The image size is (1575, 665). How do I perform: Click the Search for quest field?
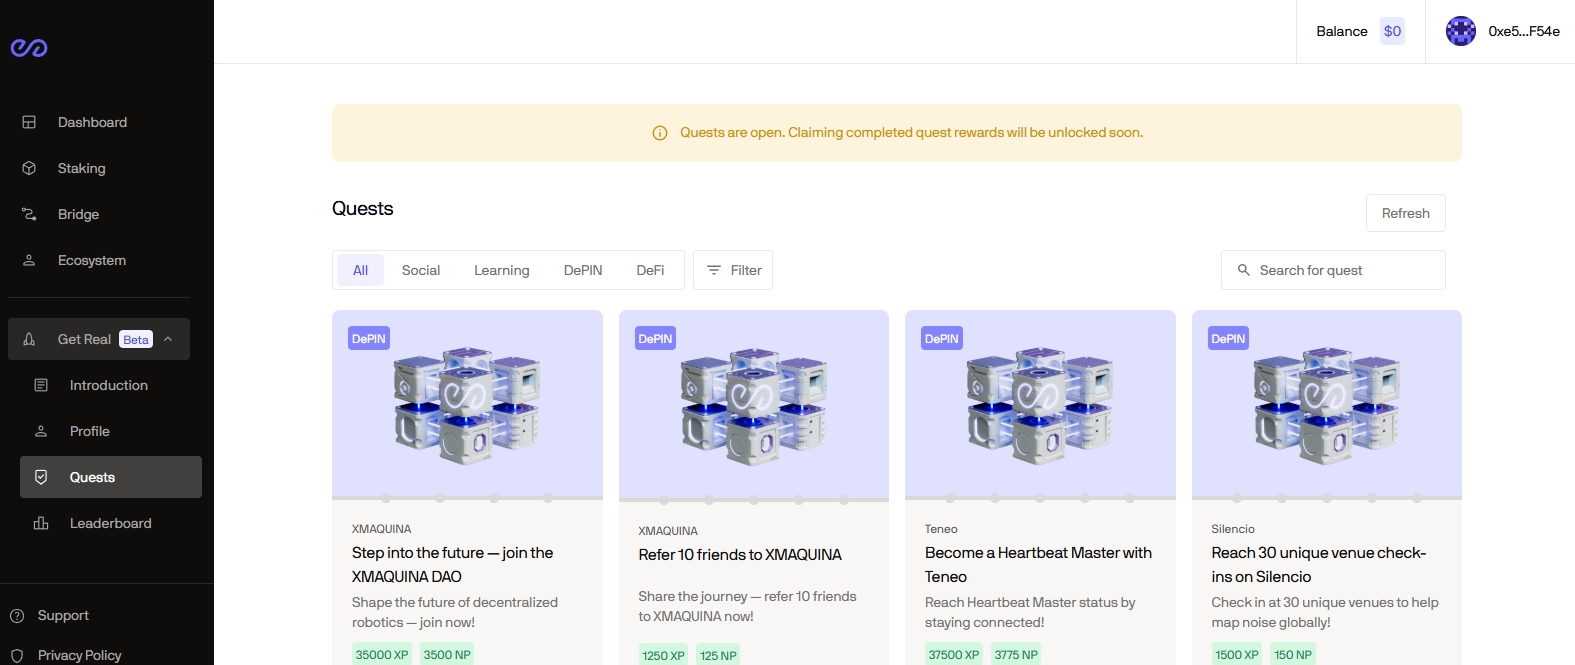[1340, 270]
